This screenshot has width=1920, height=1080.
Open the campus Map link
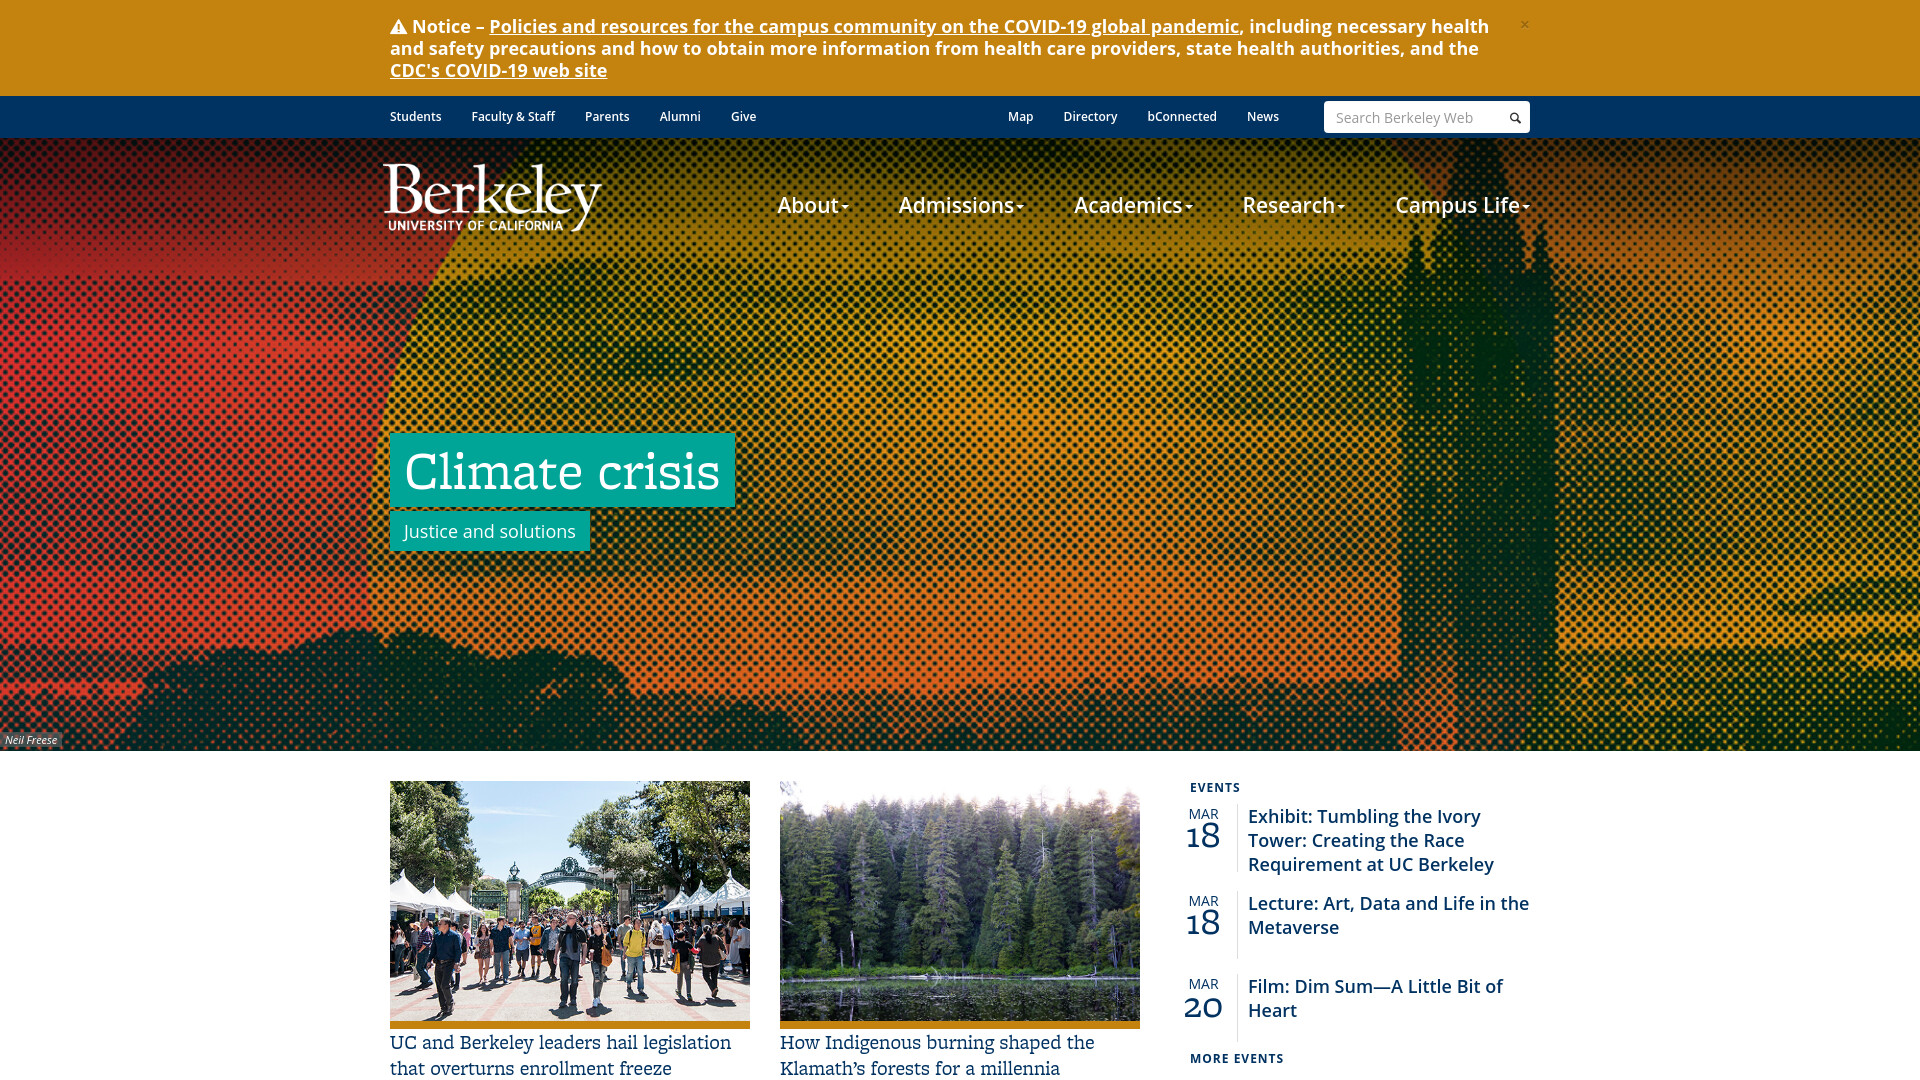point(1020,117)
